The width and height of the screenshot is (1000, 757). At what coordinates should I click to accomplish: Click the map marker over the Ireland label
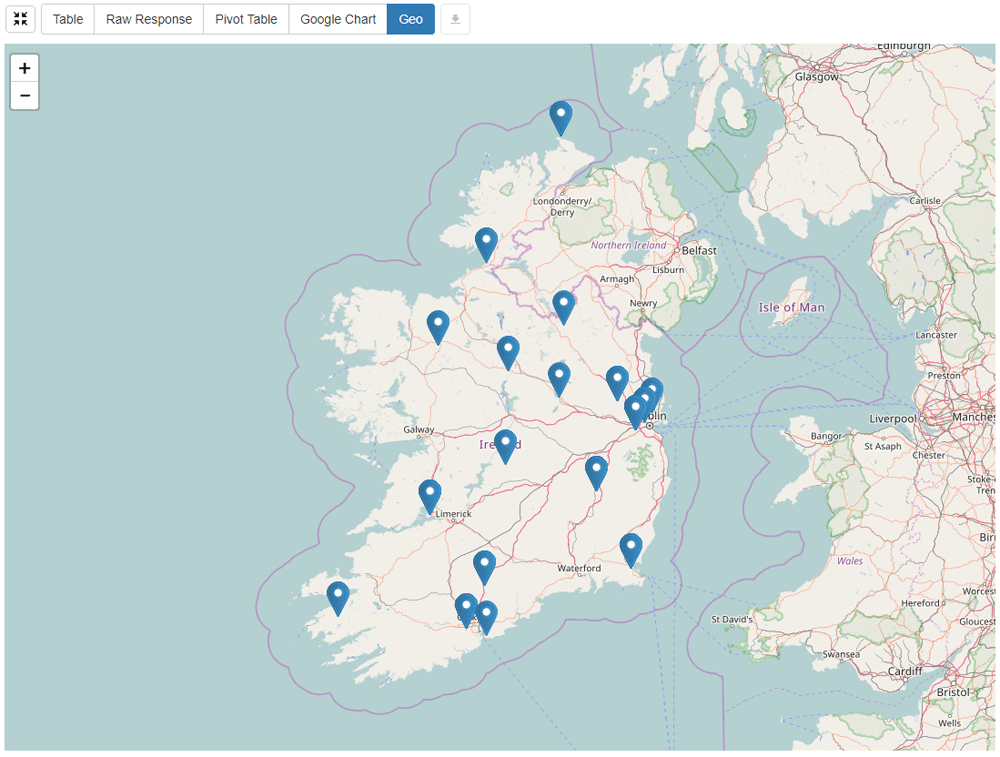point(505,447)
